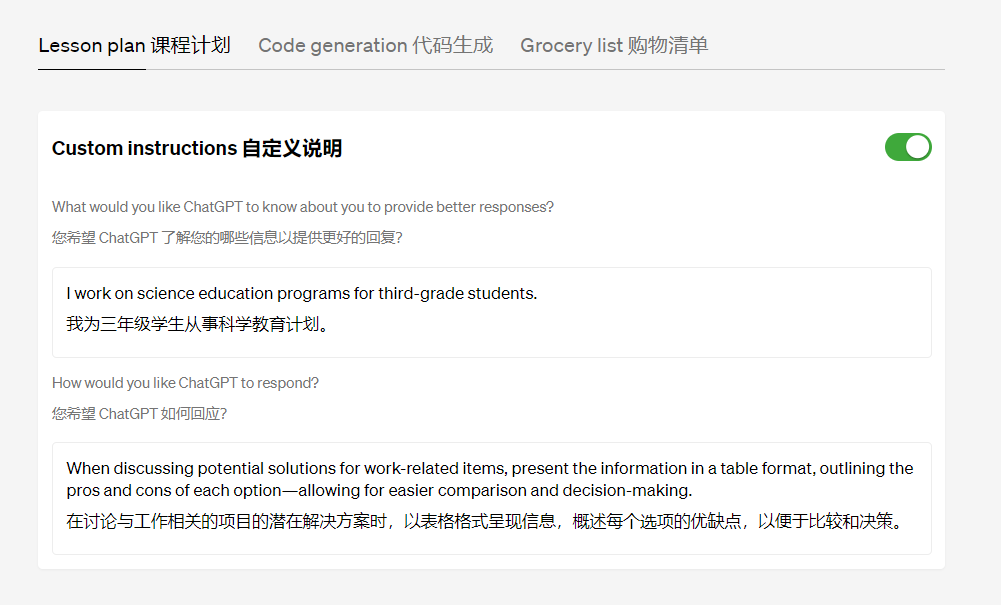Select the Grocery list tab

(x=613, y=45)
